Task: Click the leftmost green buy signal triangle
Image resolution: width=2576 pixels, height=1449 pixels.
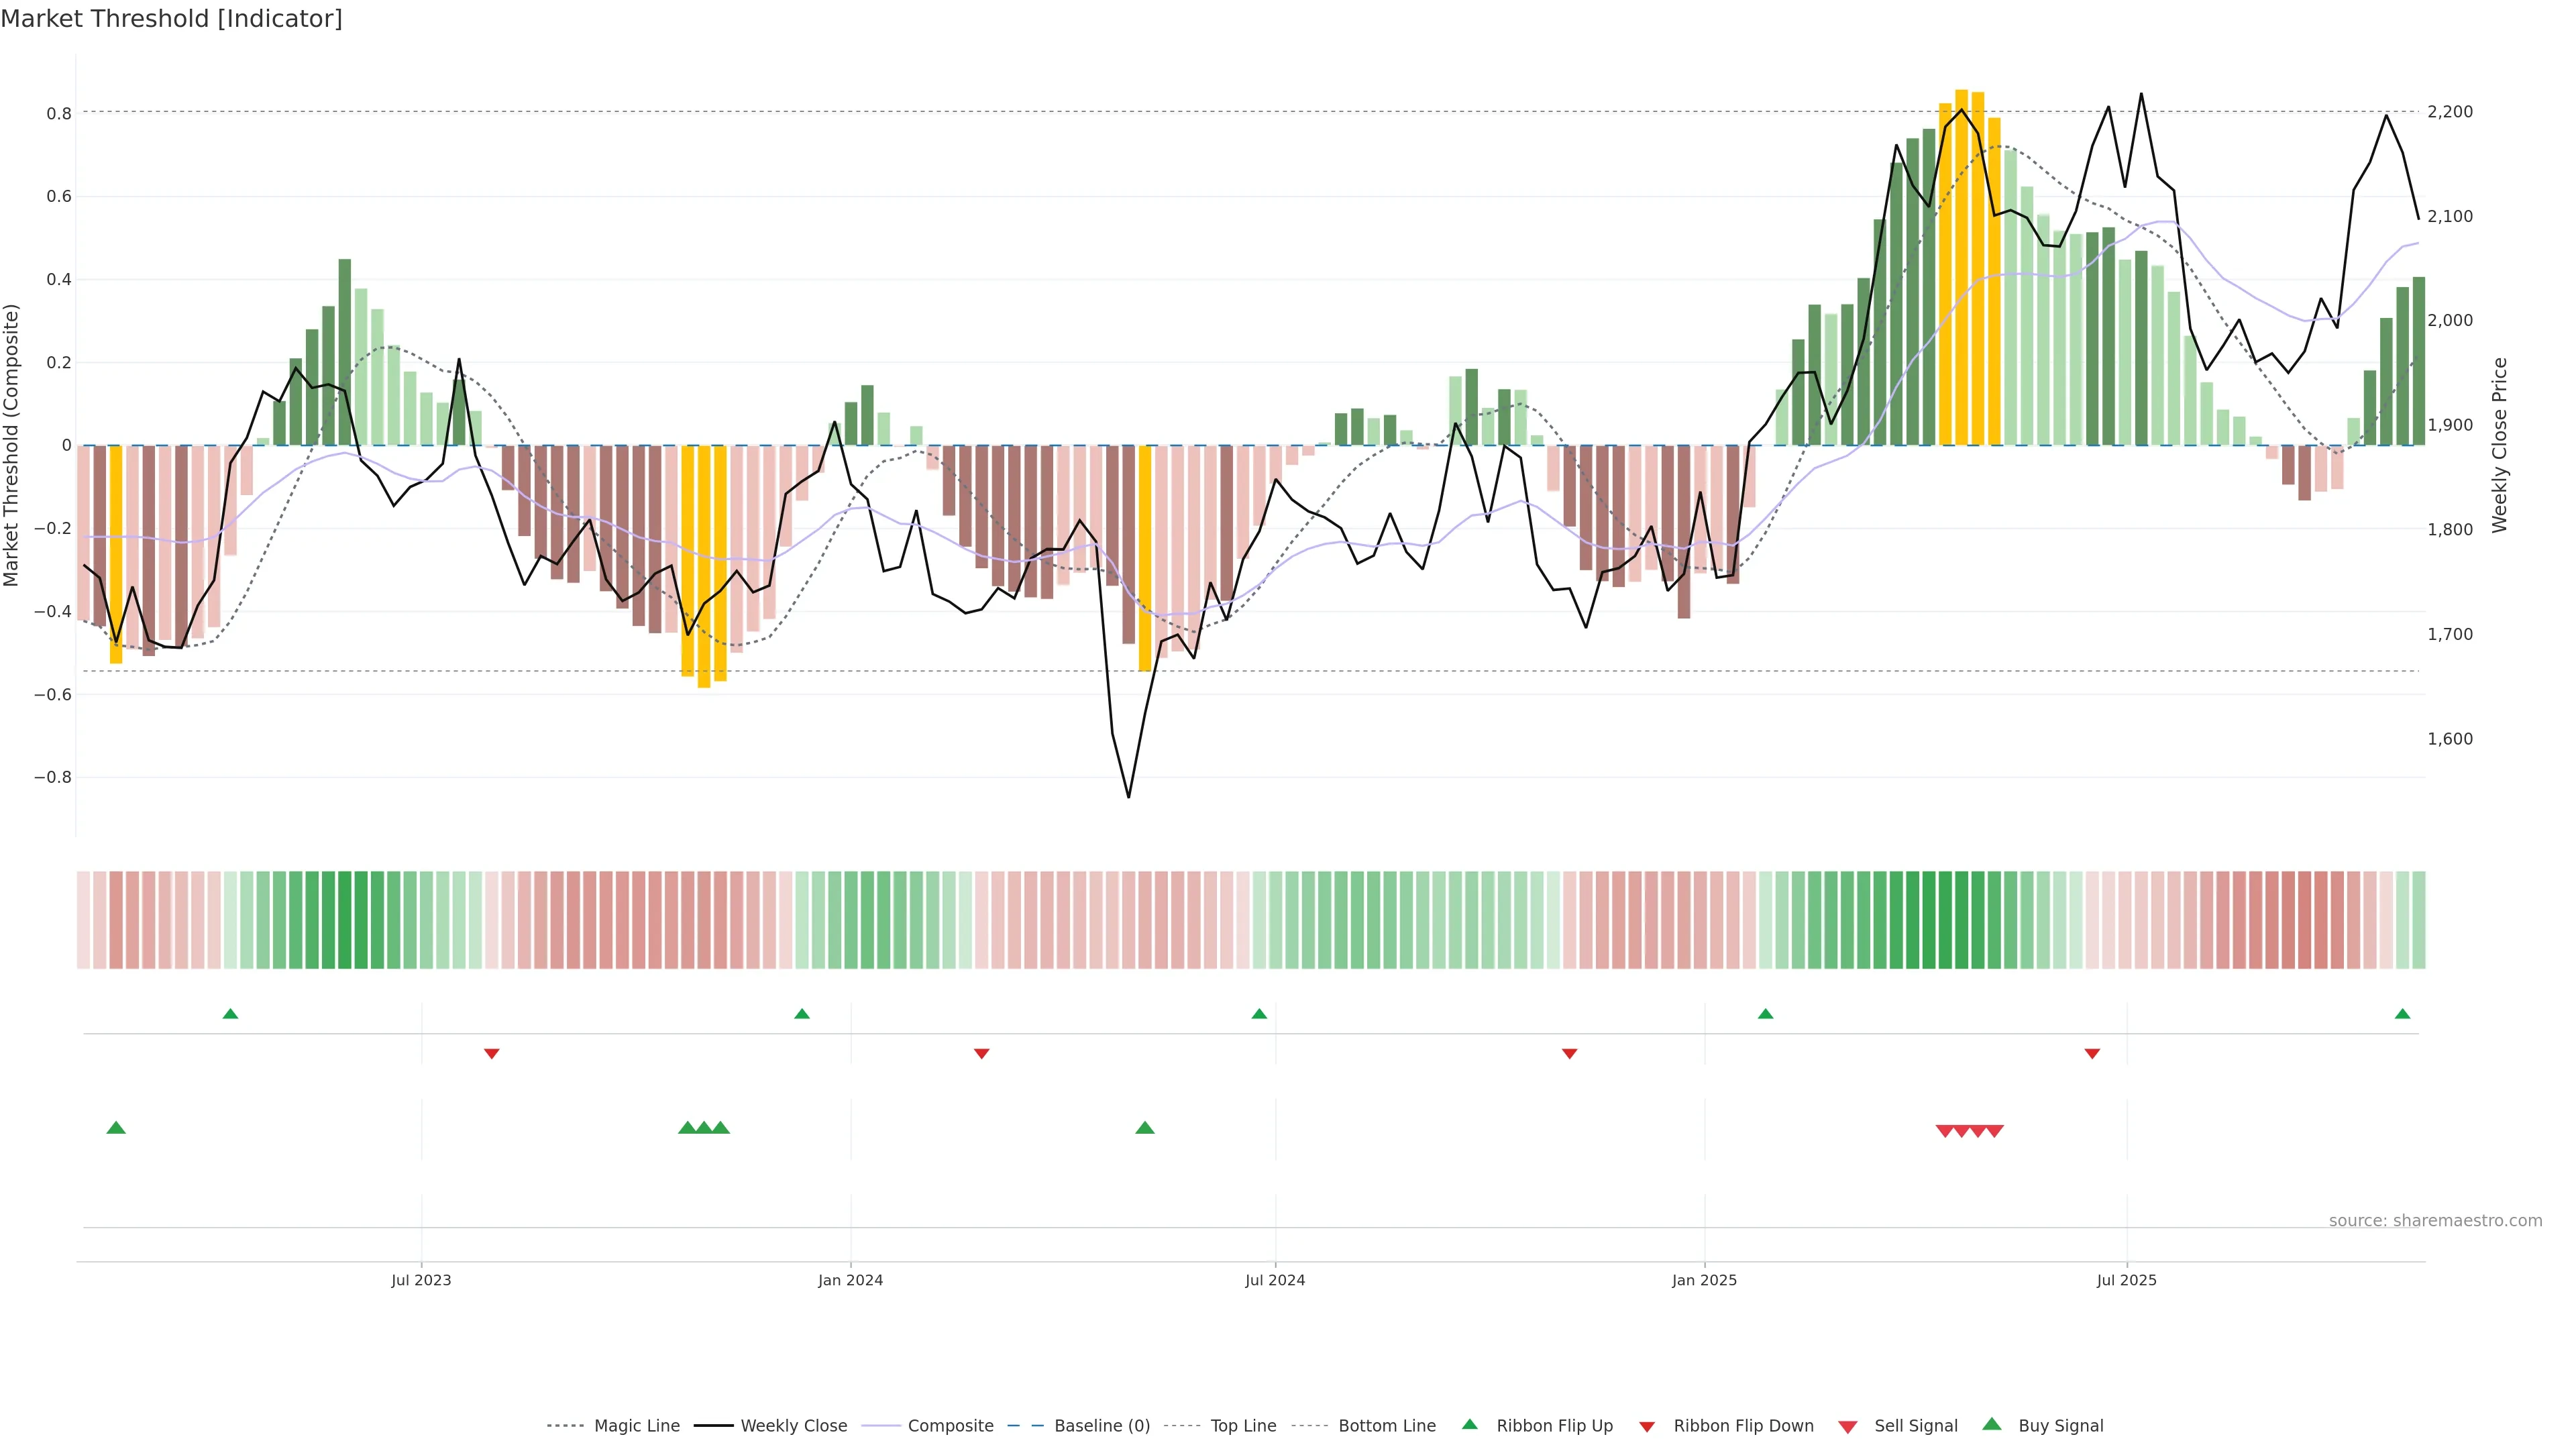Action: click(x=116, y=1128)
